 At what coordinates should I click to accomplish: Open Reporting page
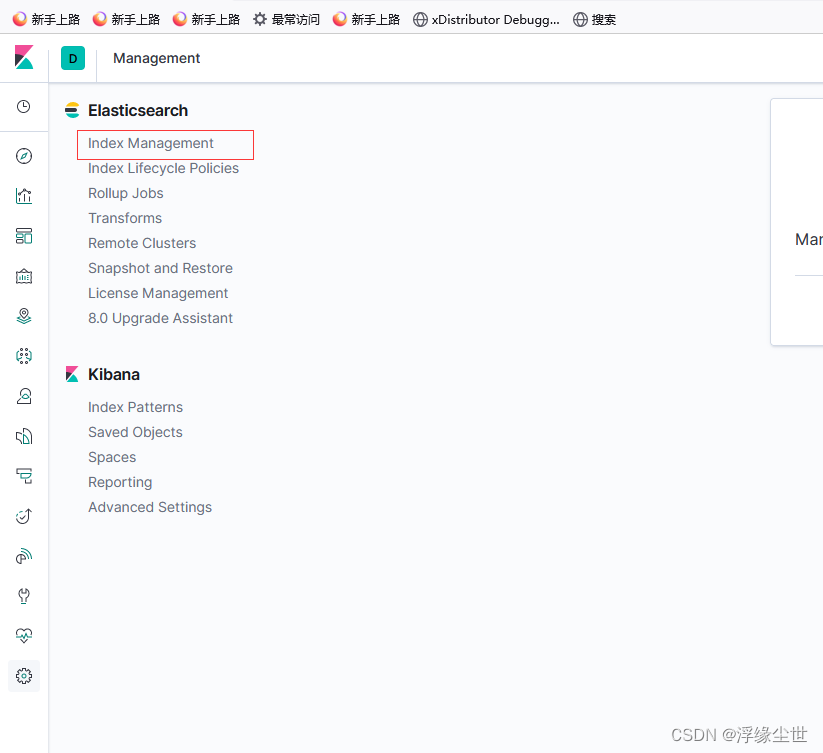coord(120,482)
